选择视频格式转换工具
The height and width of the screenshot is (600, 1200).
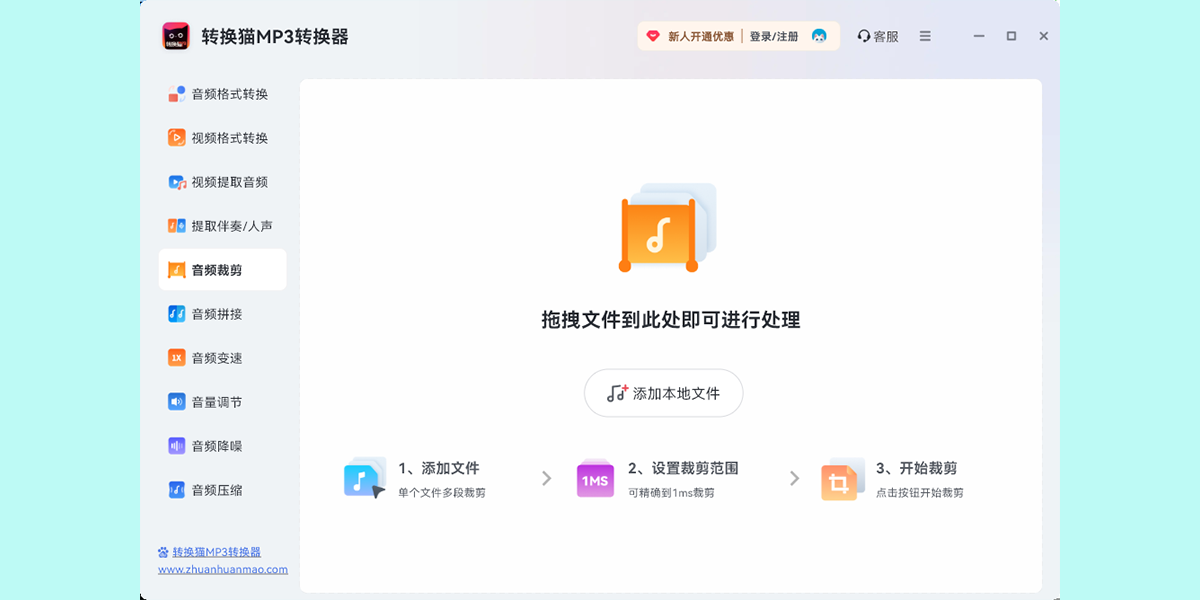tap(212, 137)
